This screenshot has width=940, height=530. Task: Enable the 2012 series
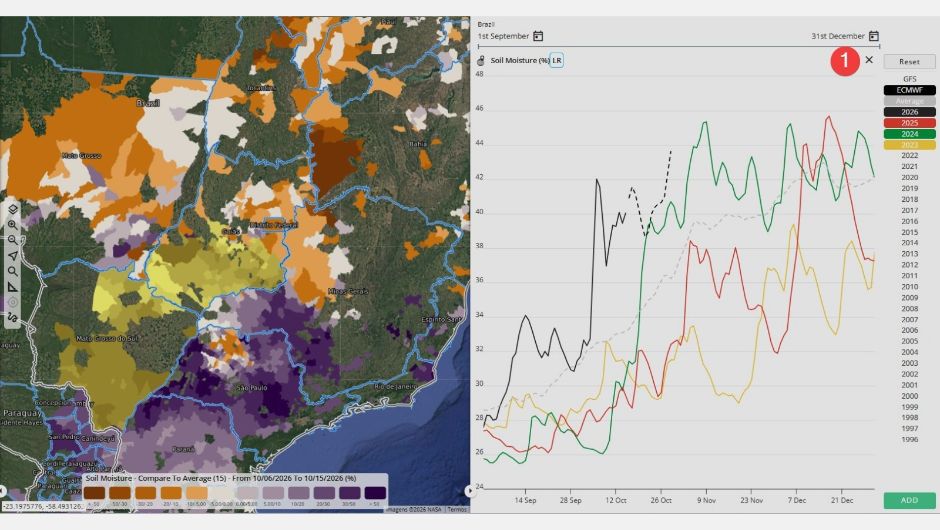pos(909,264)
